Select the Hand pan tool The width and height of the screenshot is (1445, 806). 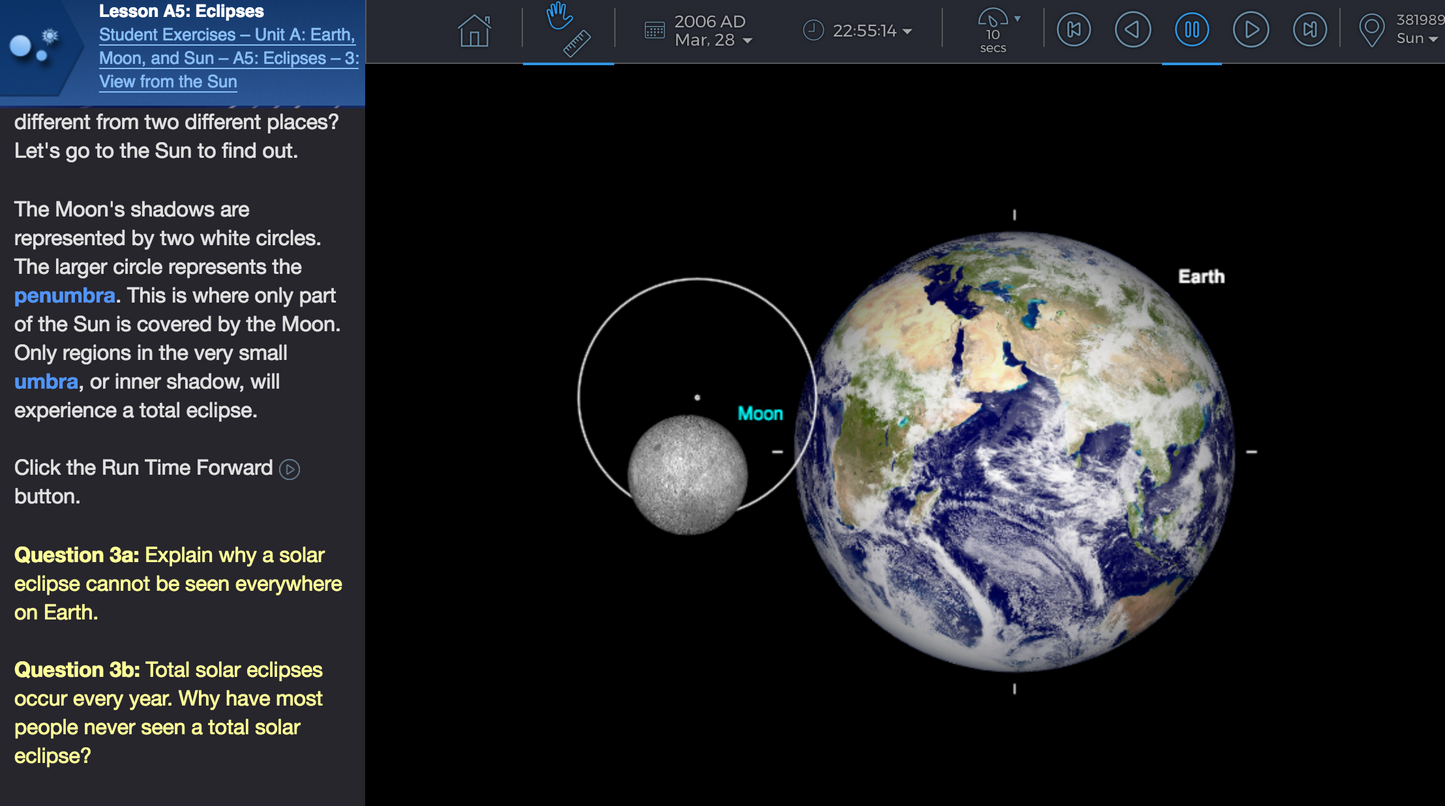coord(559,20)
